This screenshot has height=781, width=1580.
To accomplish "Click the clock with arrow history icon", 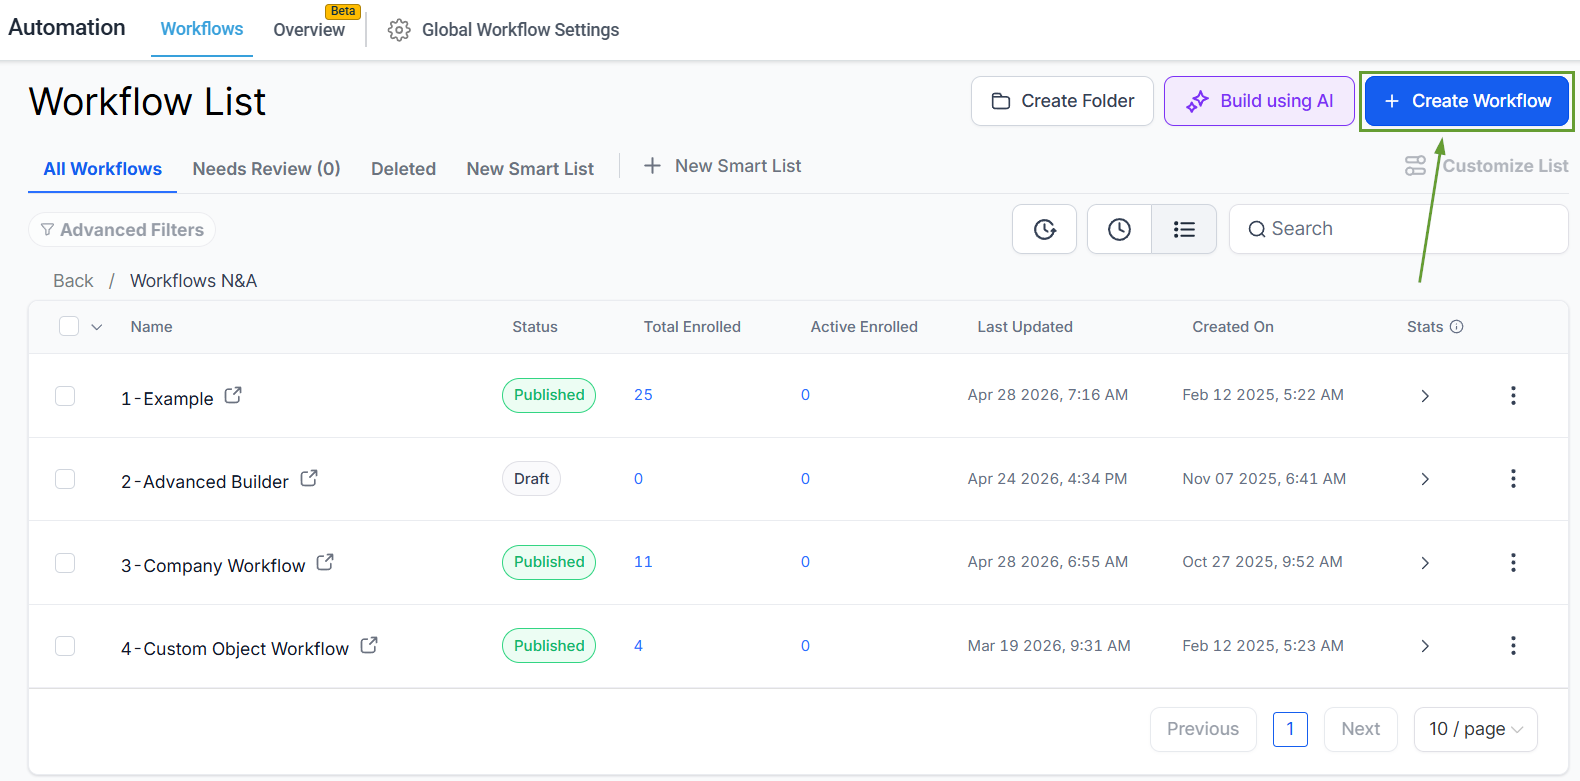I will (x=1044, y=229).
